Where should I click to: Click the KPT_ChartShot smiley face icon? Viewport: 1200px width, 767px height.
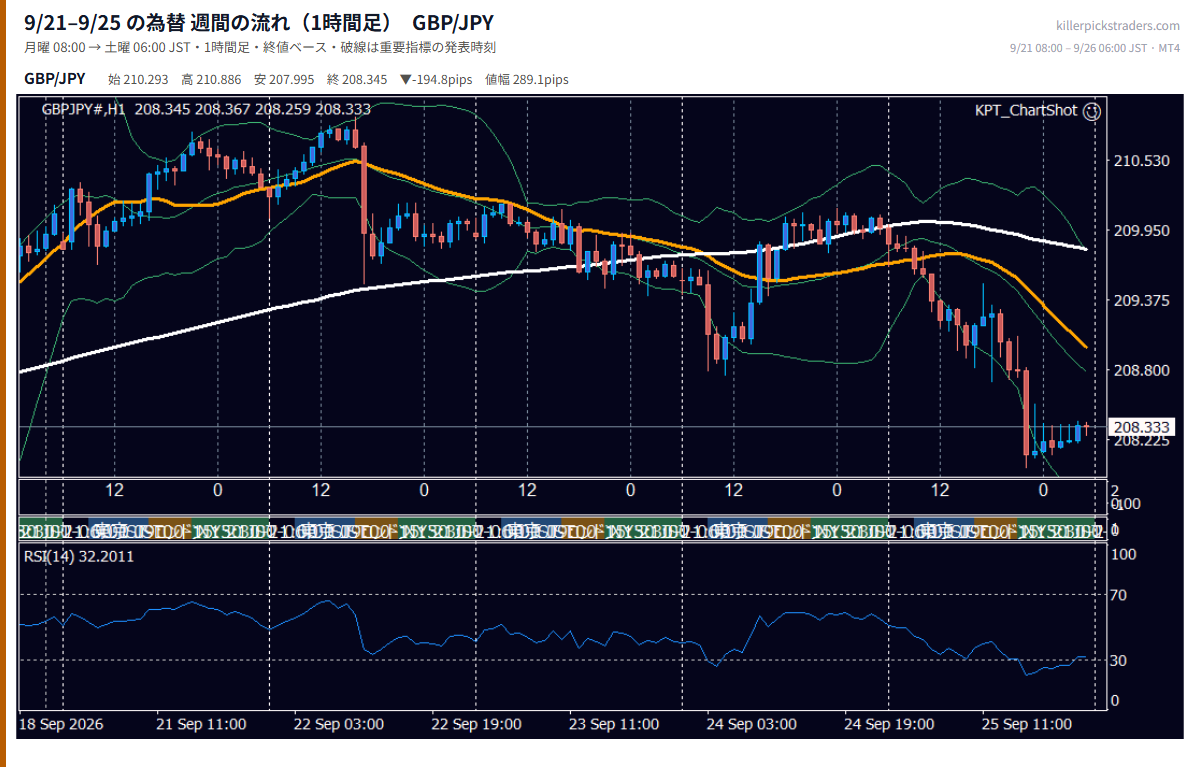click(1092, 111)
